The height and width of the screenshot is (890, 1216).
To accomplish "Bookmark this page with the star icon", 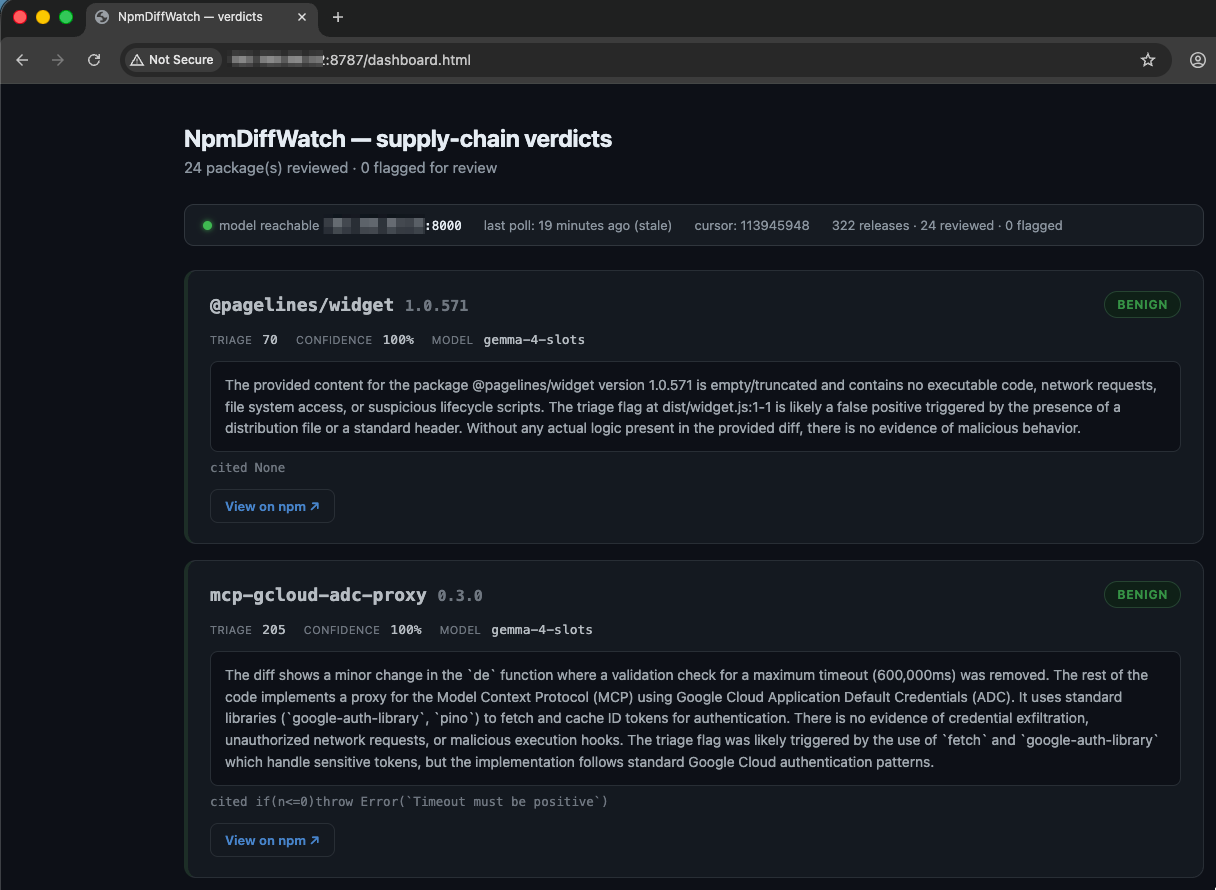I will pyautogui.click(x=1148, y=60).
